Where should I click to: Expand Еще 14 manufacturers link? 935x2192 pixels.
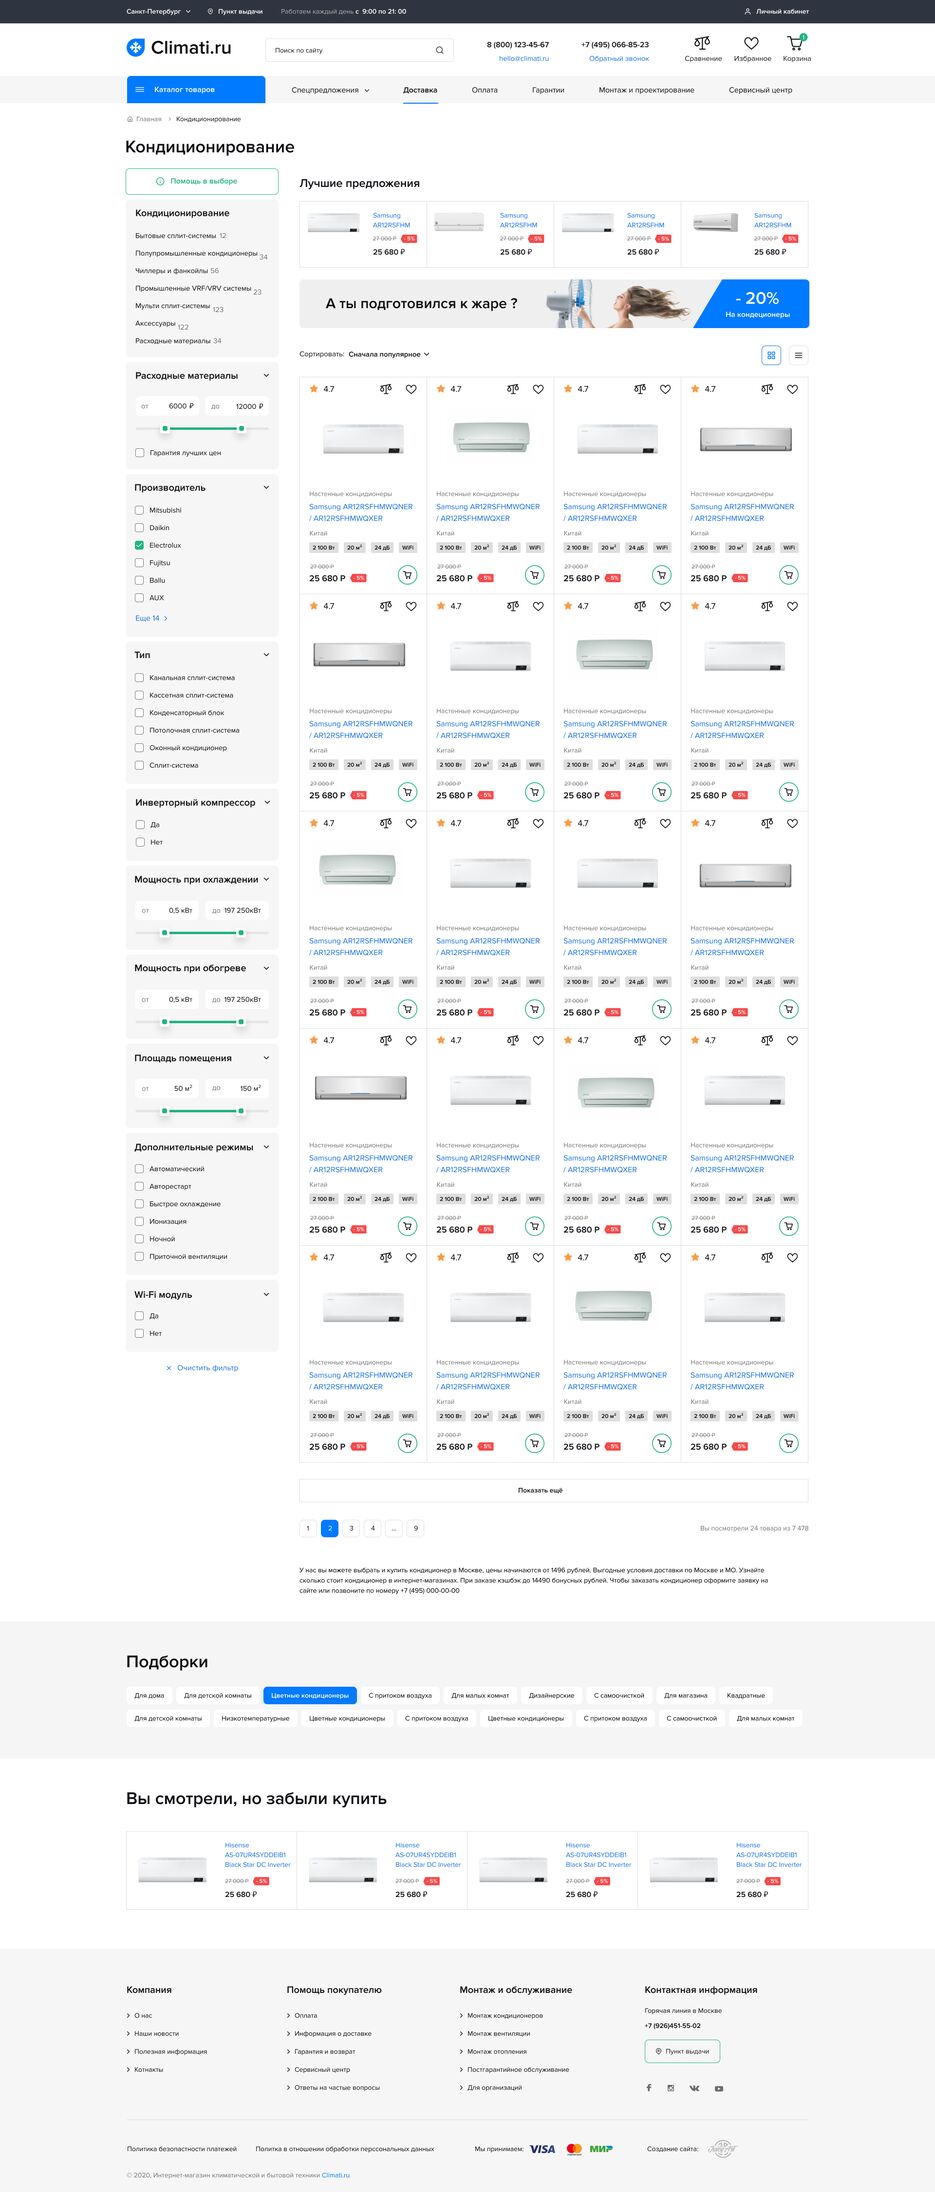pyautogui.click(x=151, y=618)
